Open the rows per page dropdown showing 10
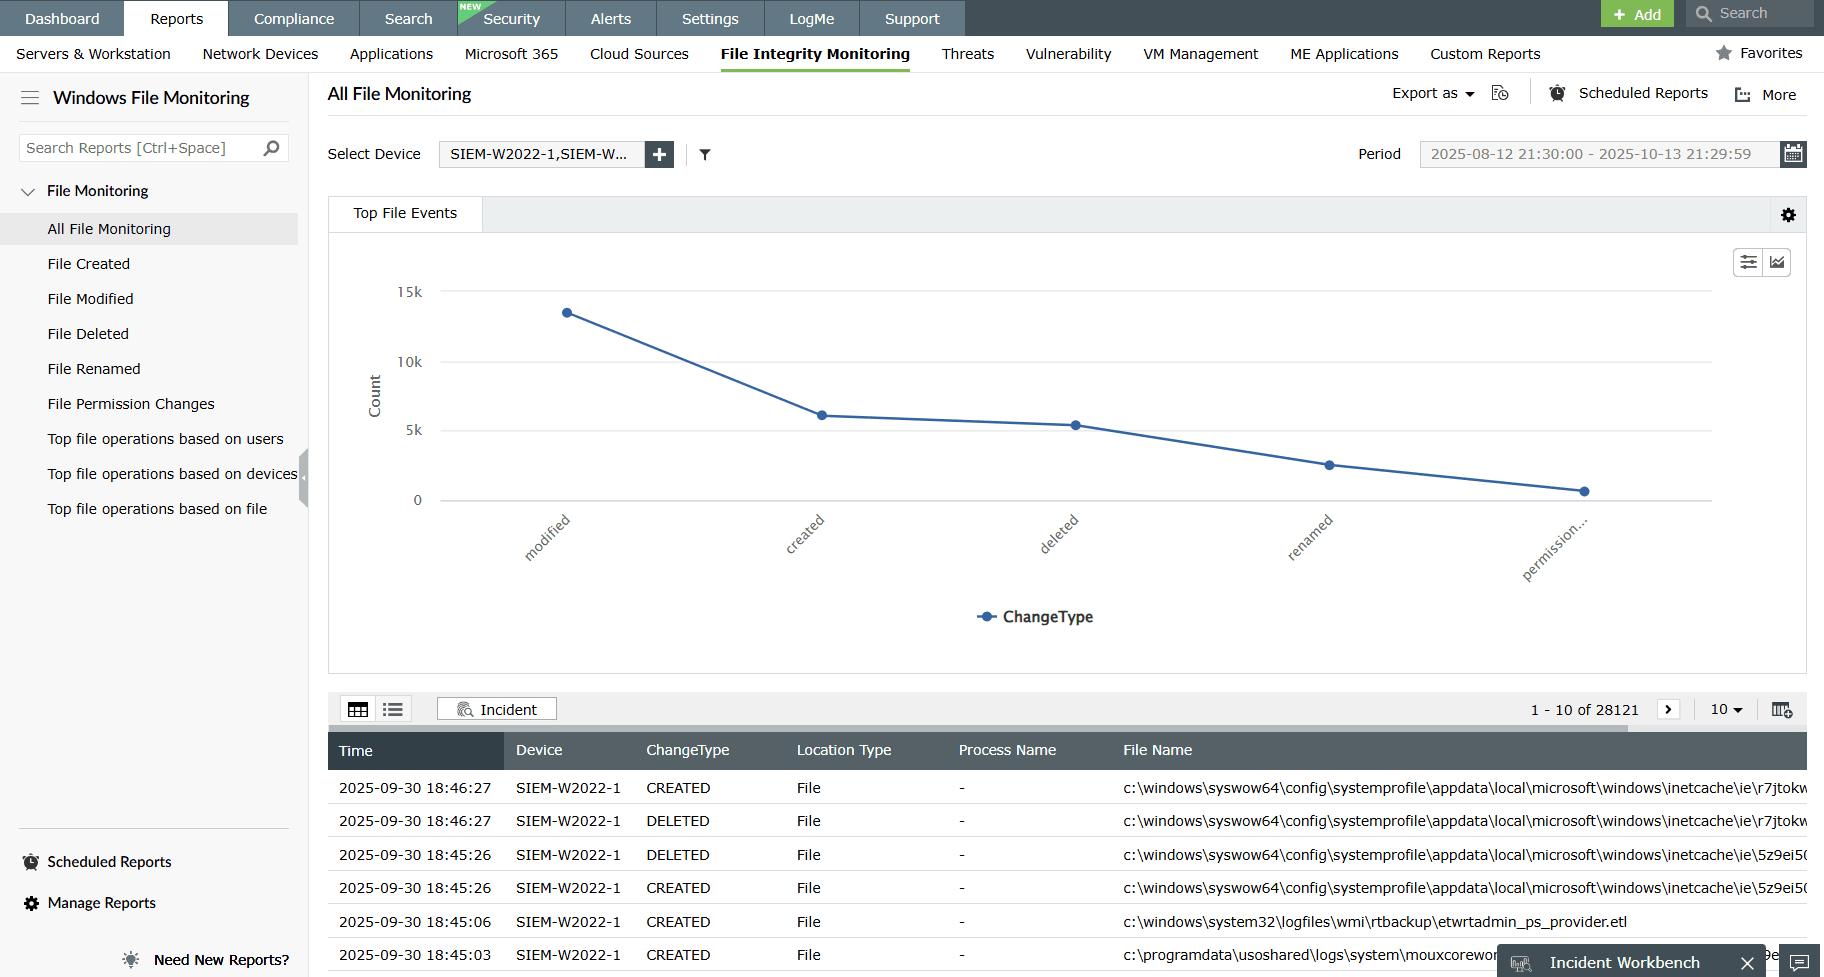Viewport: 1824px width, 977px height. point(1725,709)
